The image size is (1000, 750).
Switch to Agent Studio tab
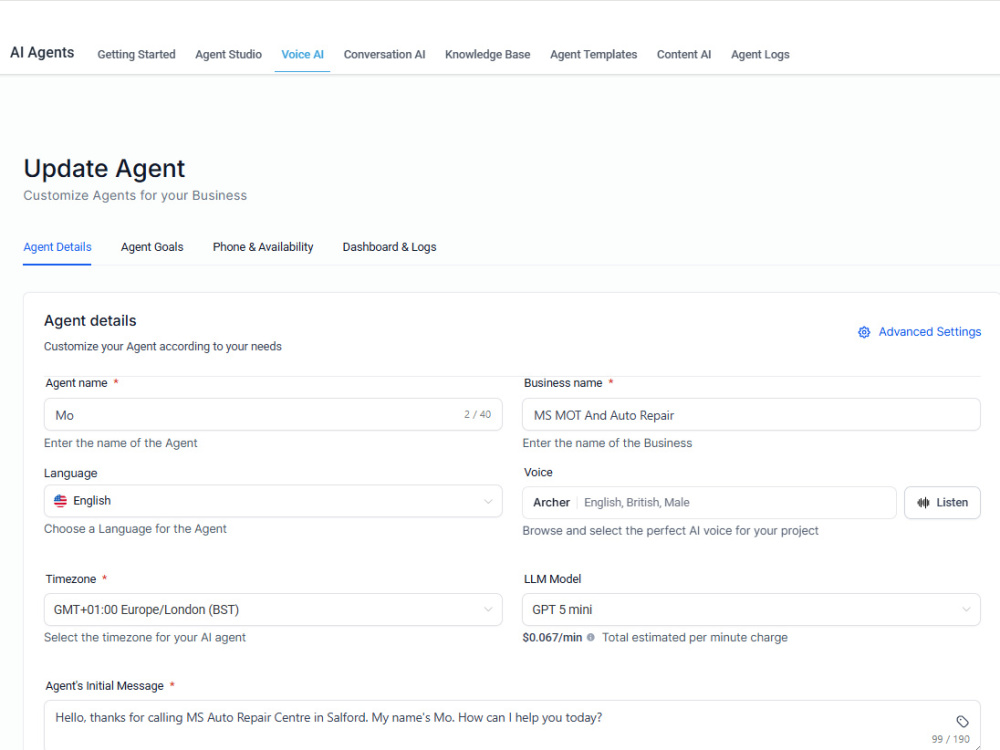pyautogui.click(x=228, y=55)
